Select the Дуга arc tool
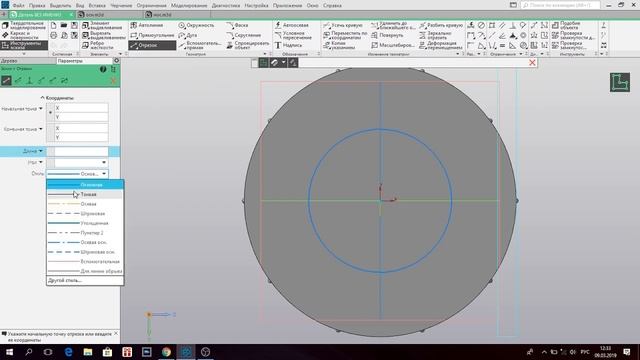The width and height of the screenshot is (640, 360). click(188, 36)
